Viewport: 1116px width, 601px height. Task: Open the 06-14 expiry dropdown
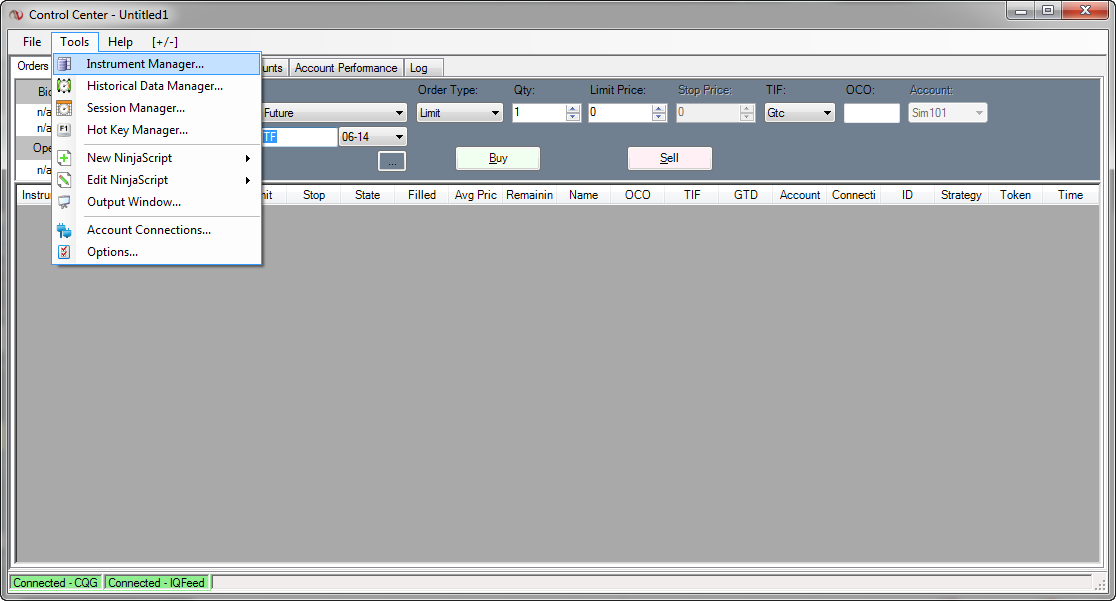[x=373, y=137]
